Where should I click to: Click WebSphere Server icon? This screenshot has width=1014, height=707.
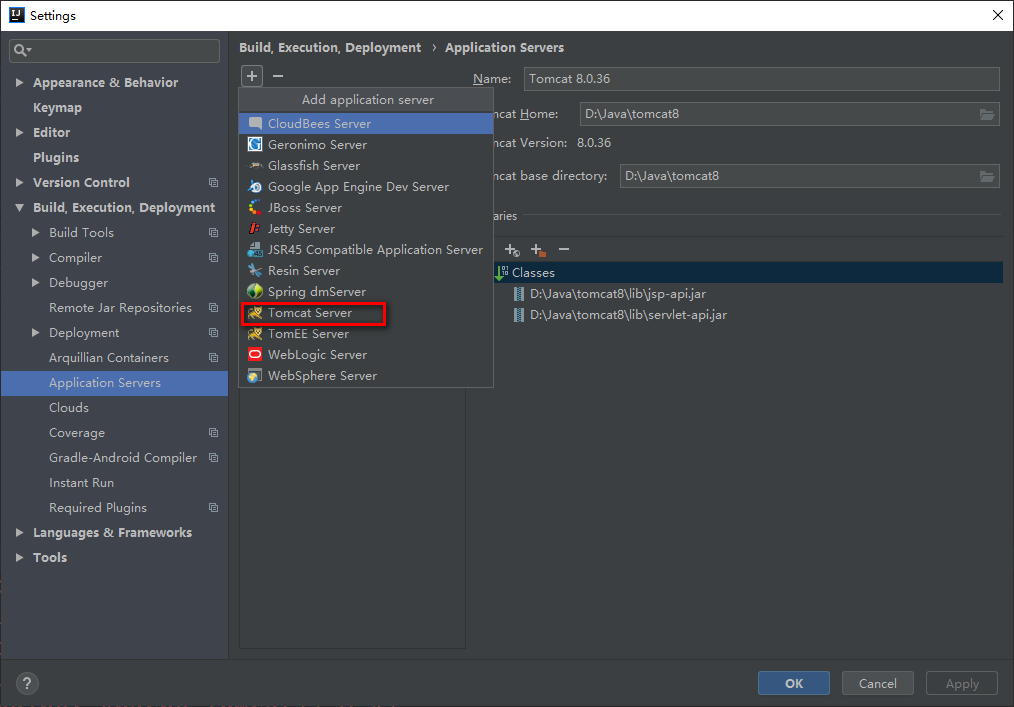pos(255,376)
